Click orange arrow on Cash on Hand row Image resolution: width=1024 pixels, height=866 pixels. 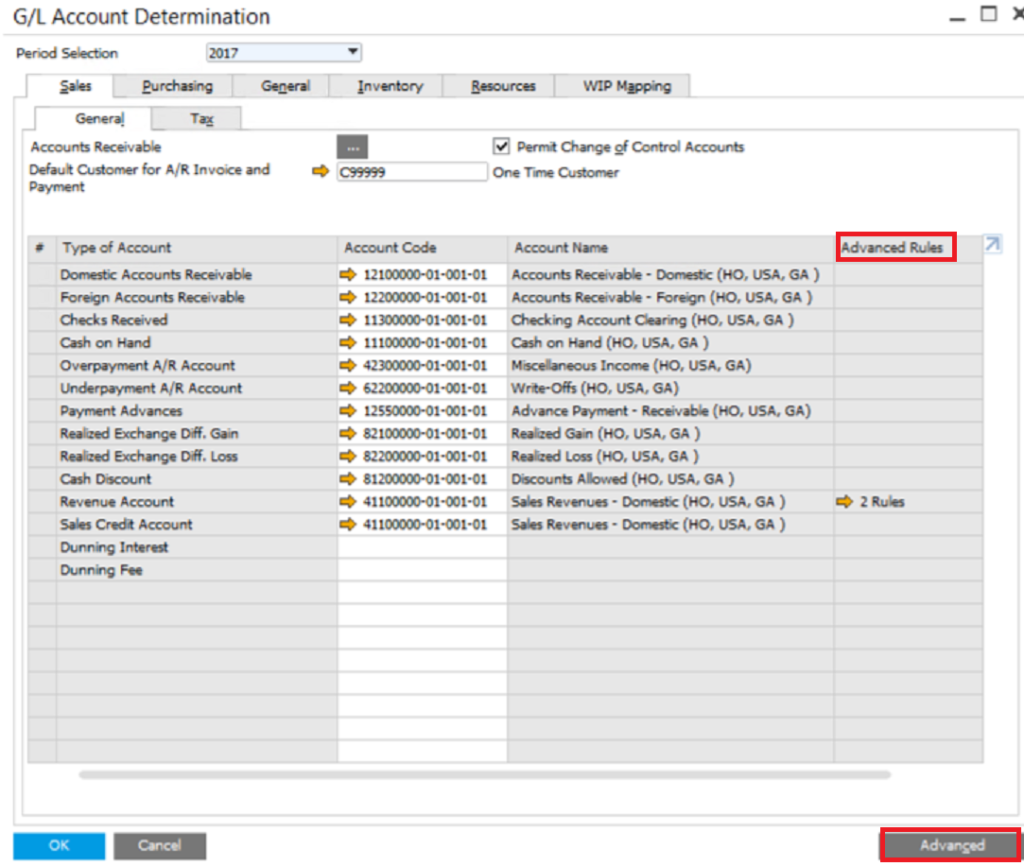tap(349, 342)
